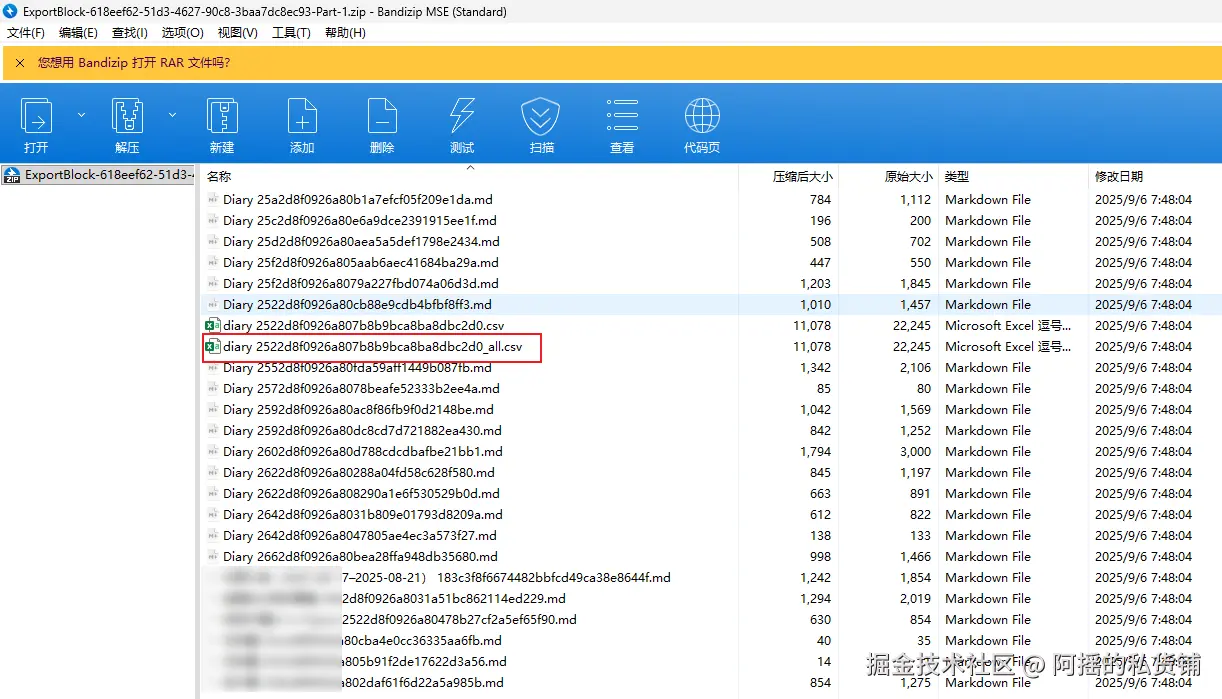Select file Diary 2592d8f0926a80dc8cd7d721882ea430.md
The height and width of the screenshot is (699, 1222).
tap(362, 431)
